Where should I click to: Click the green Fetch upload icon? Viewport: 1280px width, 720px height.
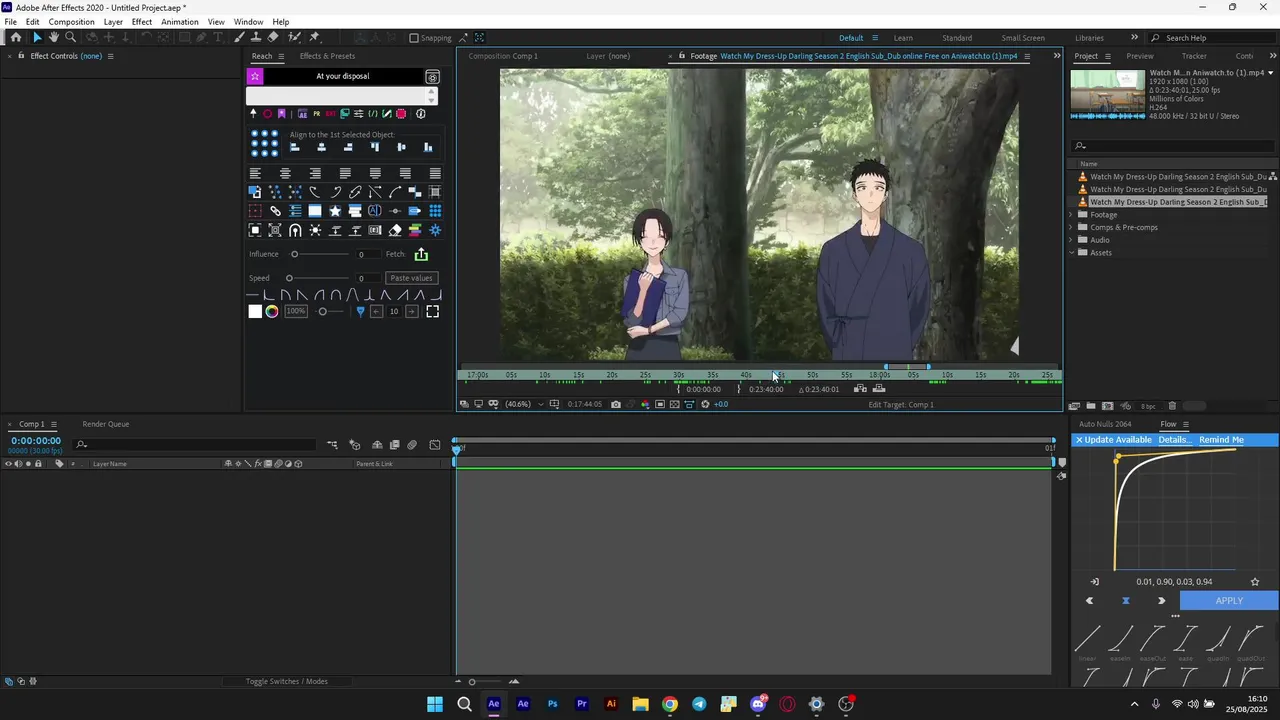tap(421, 255)
